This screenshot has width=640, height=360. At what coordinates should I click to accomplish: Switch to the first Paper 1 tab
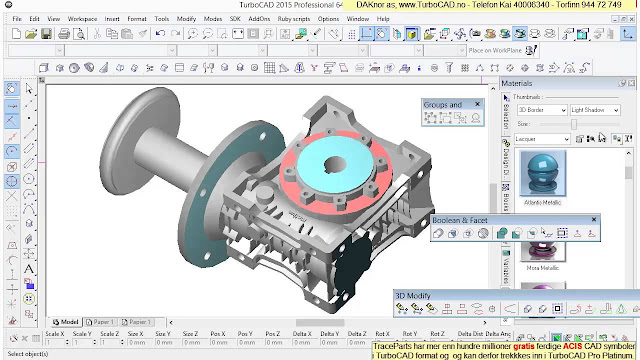100,322
